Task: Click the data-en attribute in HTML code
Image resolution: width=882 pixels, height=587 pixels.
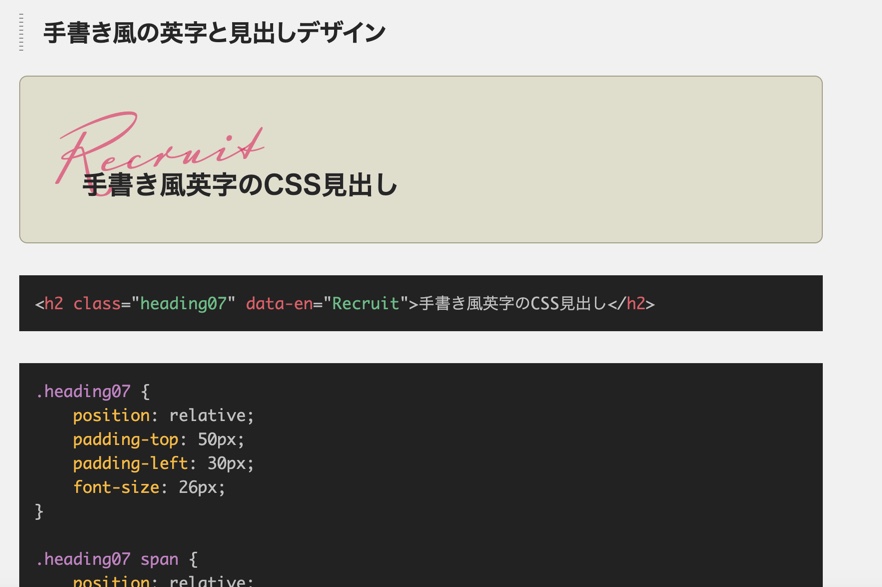Action: (x=279, y=304)
